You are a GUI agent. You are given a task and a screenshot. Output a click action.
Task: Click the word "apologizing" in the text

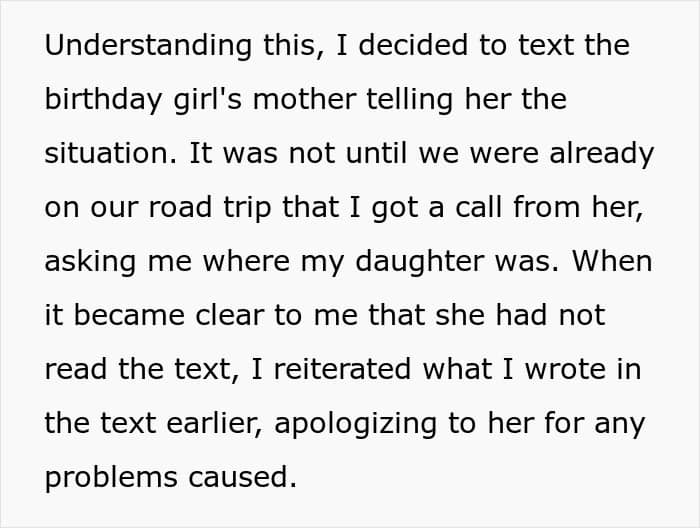(355, 424)
